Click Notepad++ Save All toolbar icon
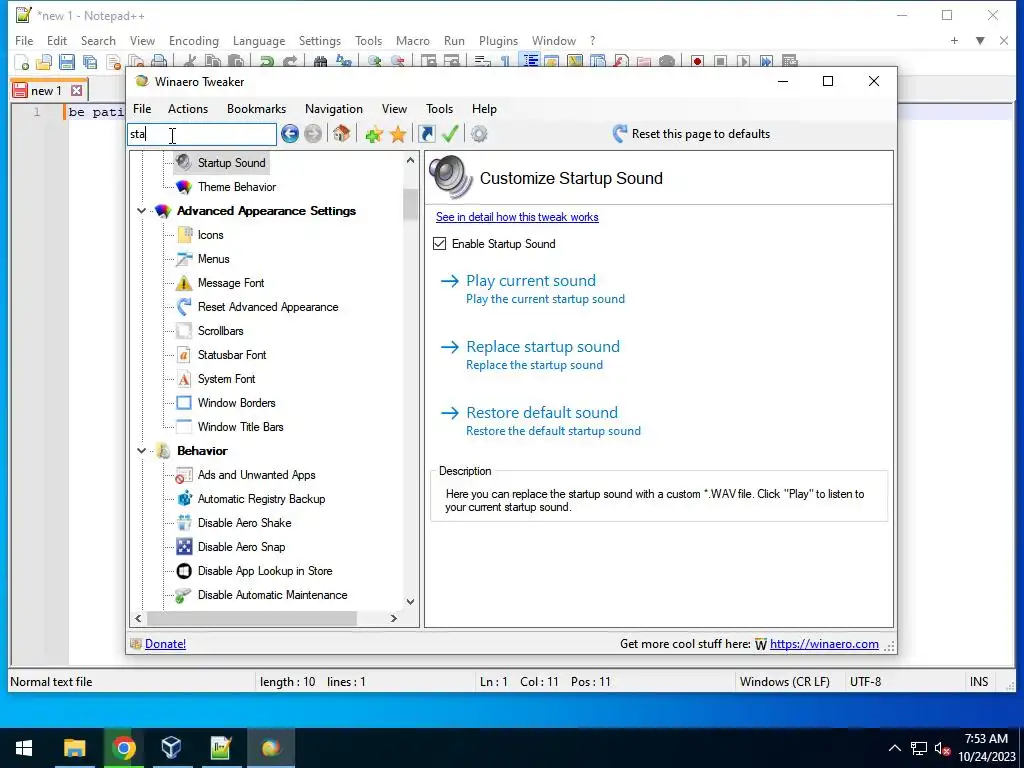The height and width of the screenshot is (768, 1024). [x=89, y=62]
